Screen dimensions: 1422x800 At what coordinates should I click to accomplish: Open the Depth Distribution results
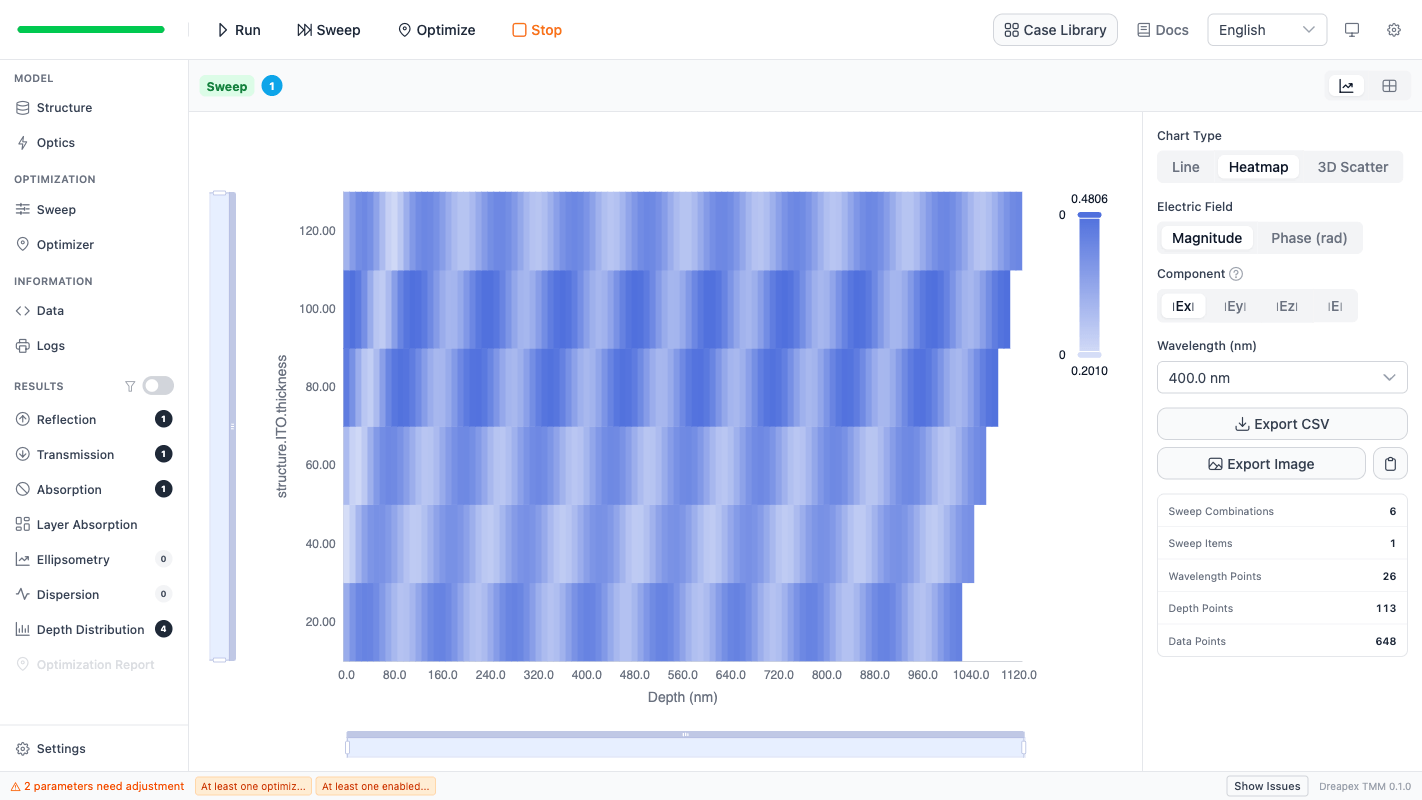(x=89, y=629)
